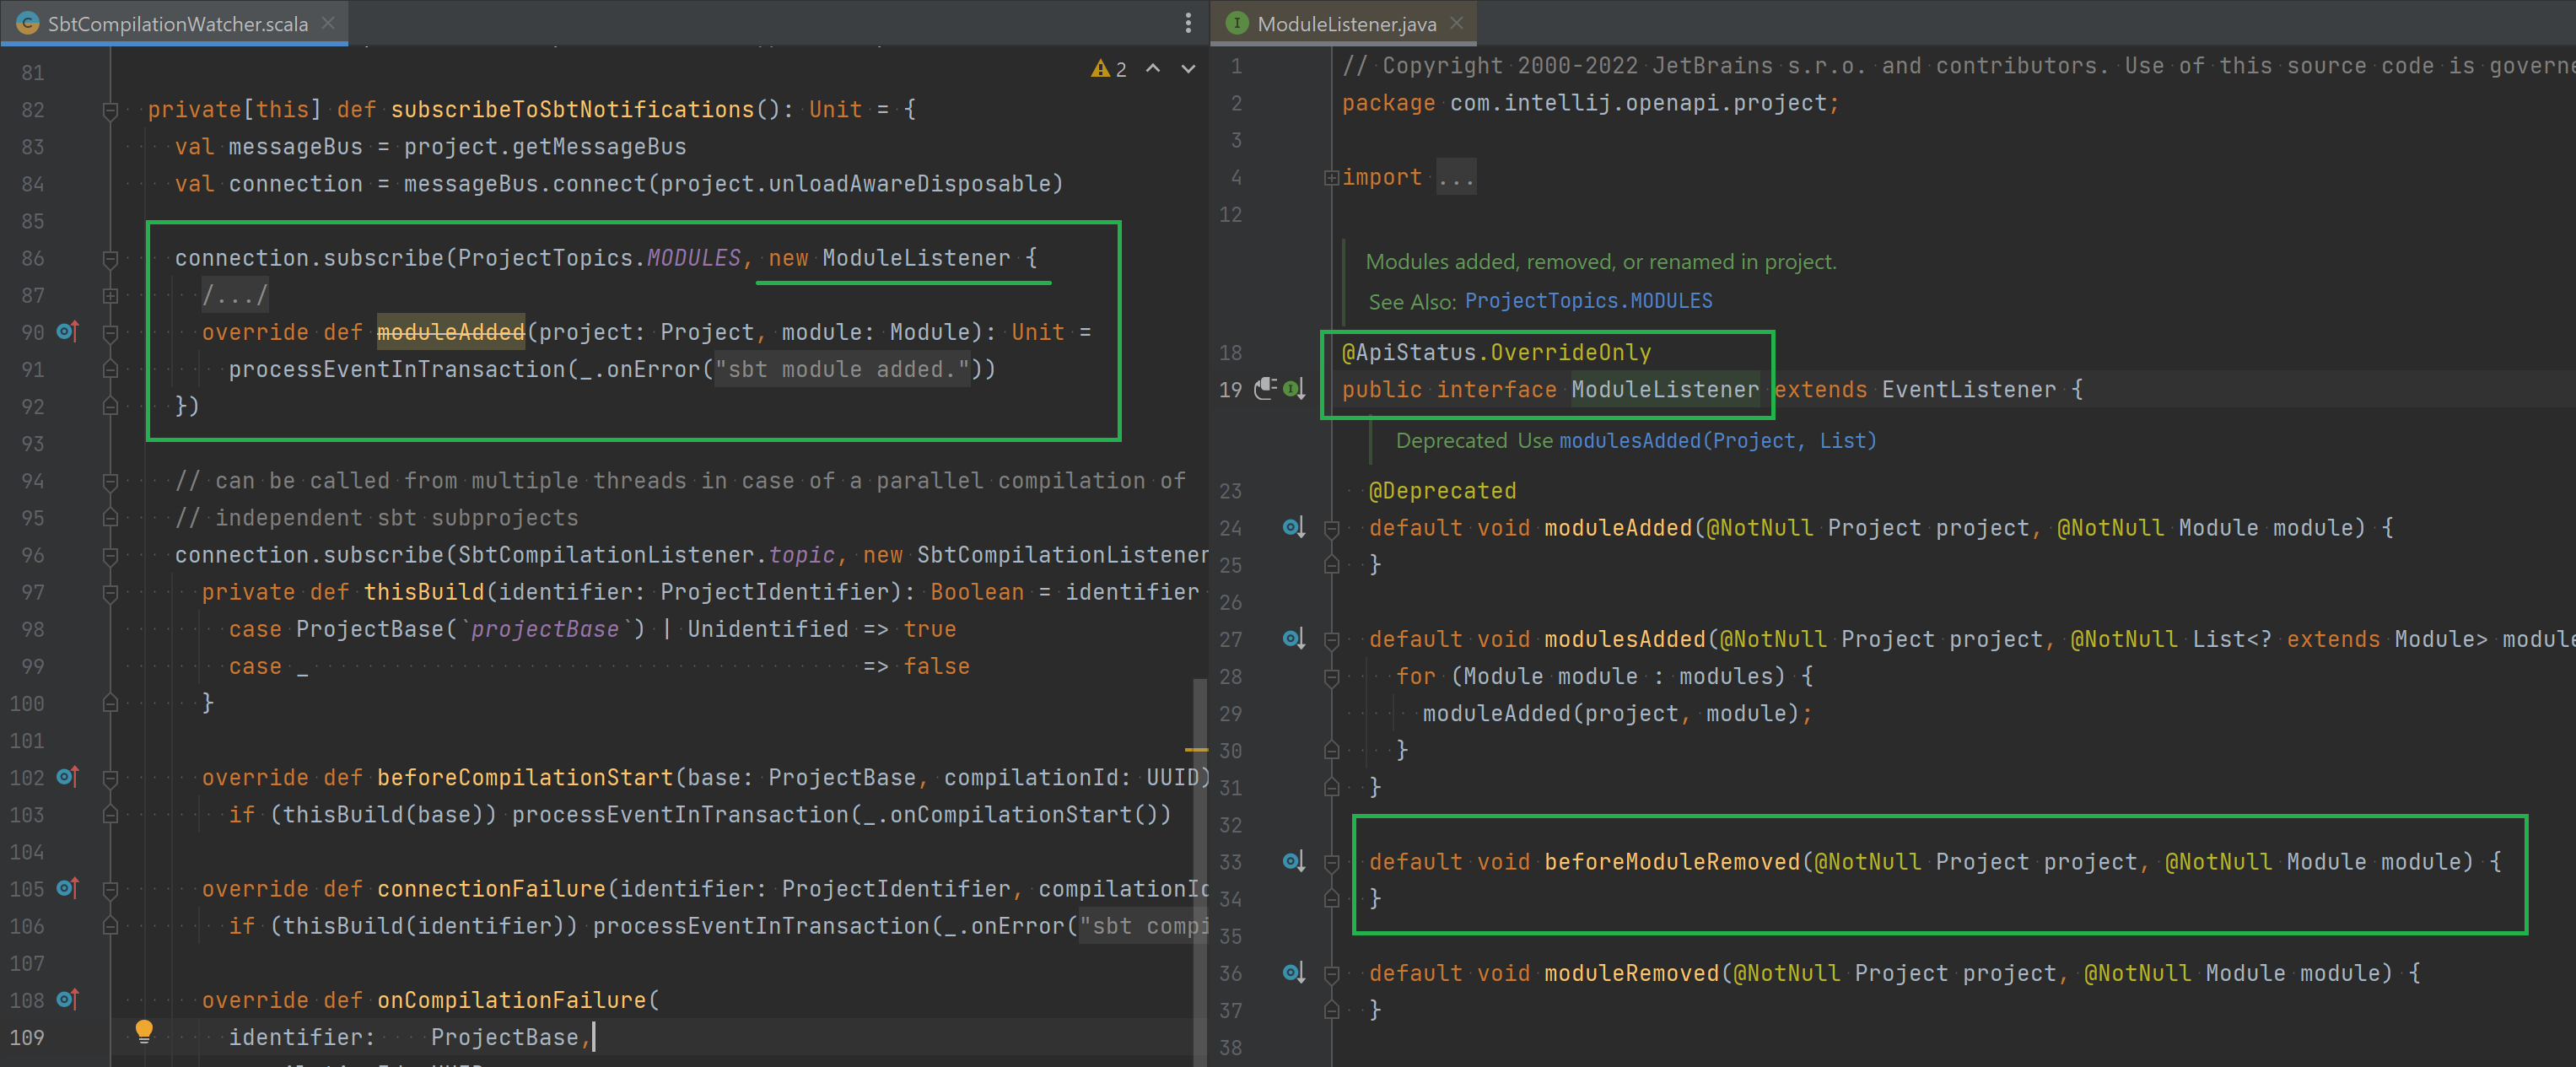Collapse the for-loop fold at line 28
The width and height of the screenshot is (2576, 1067).
click(1331, 677)
